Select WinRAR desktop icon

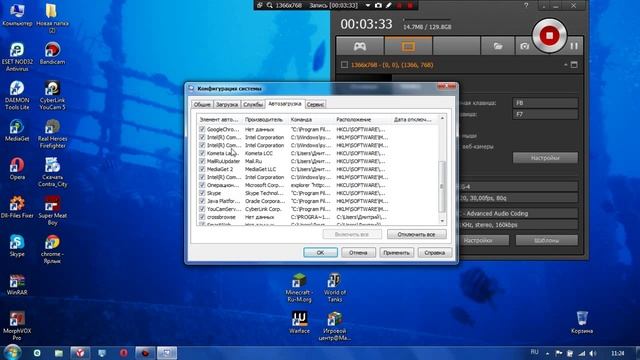tap(17, 284)
